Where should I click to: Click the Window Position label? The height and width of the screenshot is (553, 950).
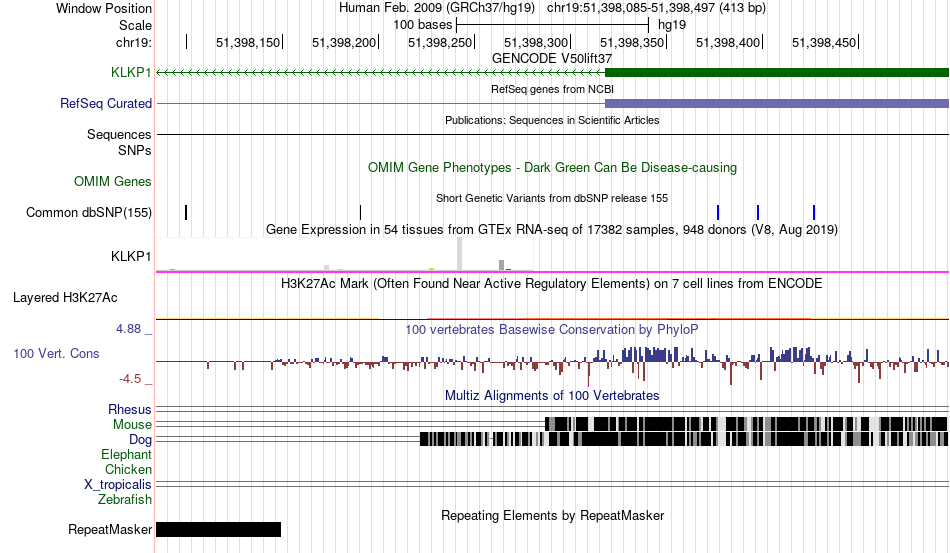pos(104,8)
